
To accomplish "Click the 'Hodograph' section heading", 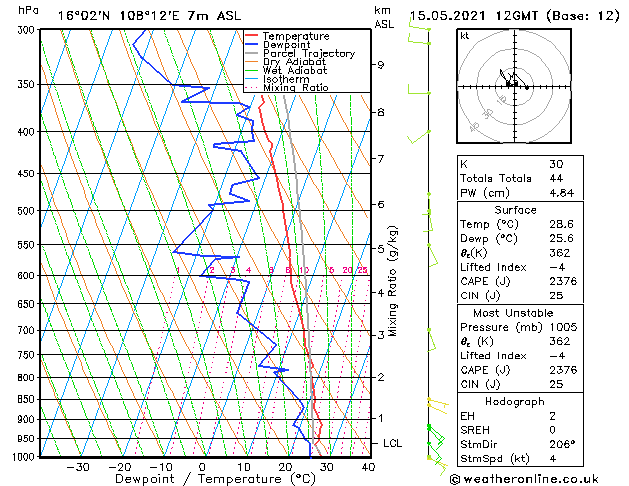I will click(x=515, y=402).
